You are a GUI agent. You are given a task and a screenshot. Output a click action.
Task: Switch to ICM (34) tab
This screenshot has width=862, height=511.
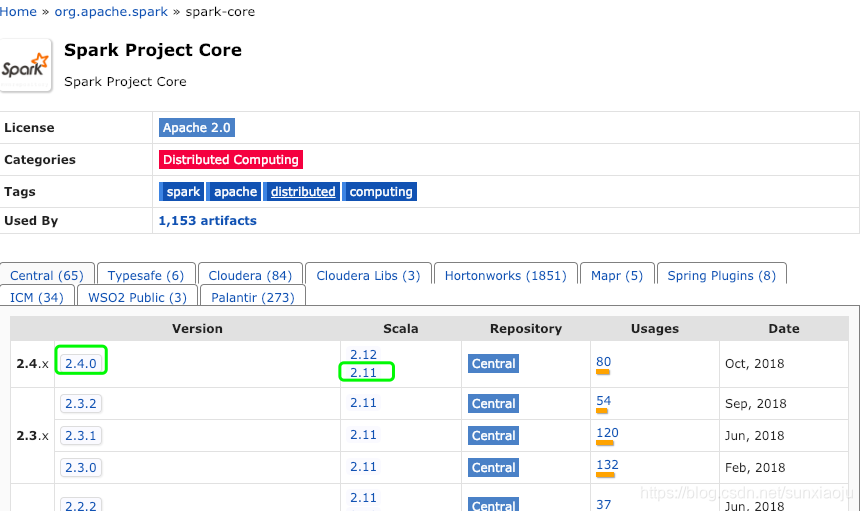pyautogui.click(x=37, y=297)
